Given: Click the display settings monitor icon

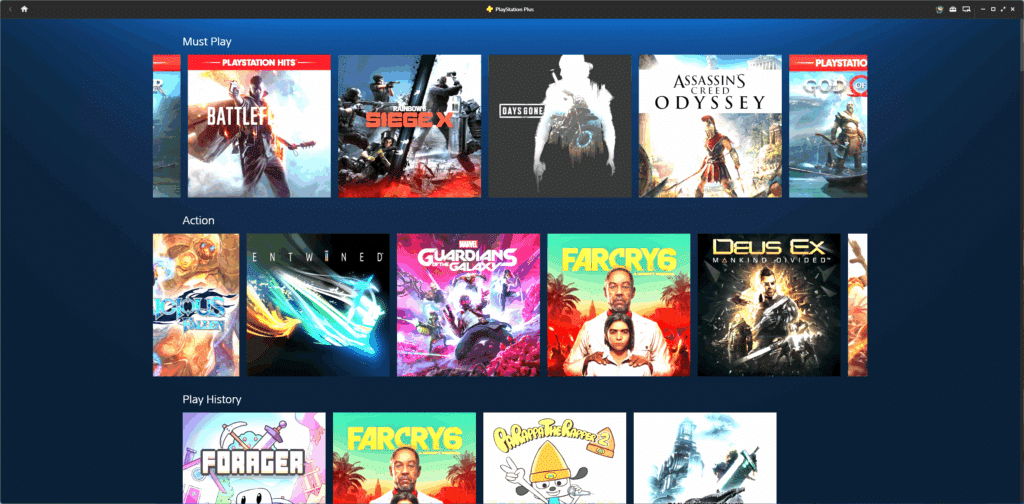Looking at the screenshot, I should click(967, 9).
